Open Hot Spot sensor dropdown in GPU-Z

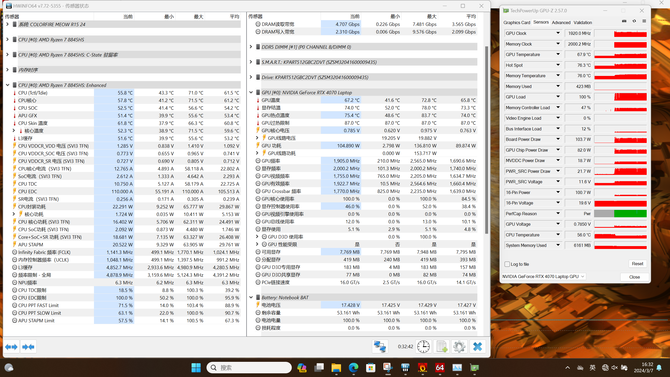click(558, 65)
